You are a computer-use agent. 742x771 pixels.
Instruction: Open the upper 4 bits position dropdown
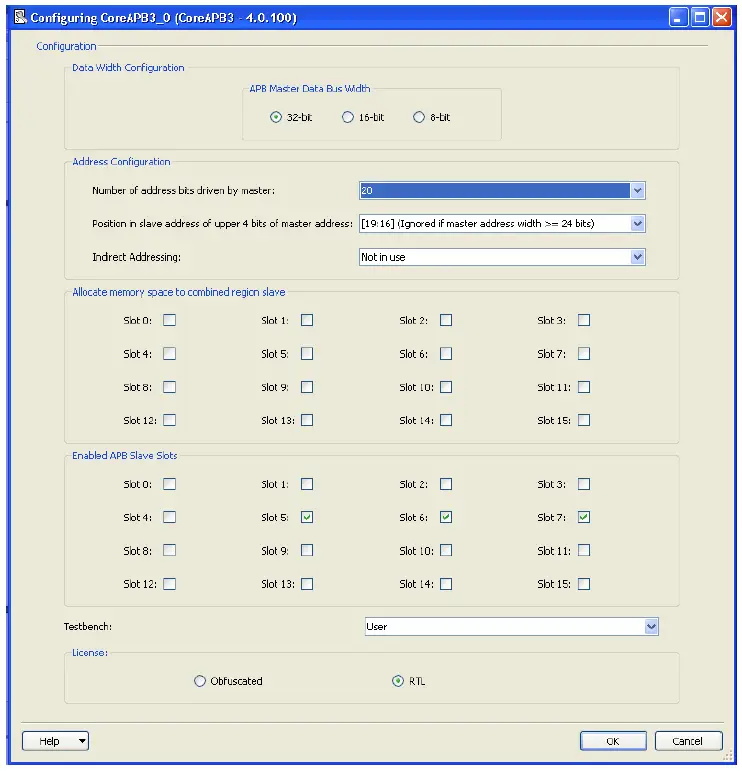point(637,224)
